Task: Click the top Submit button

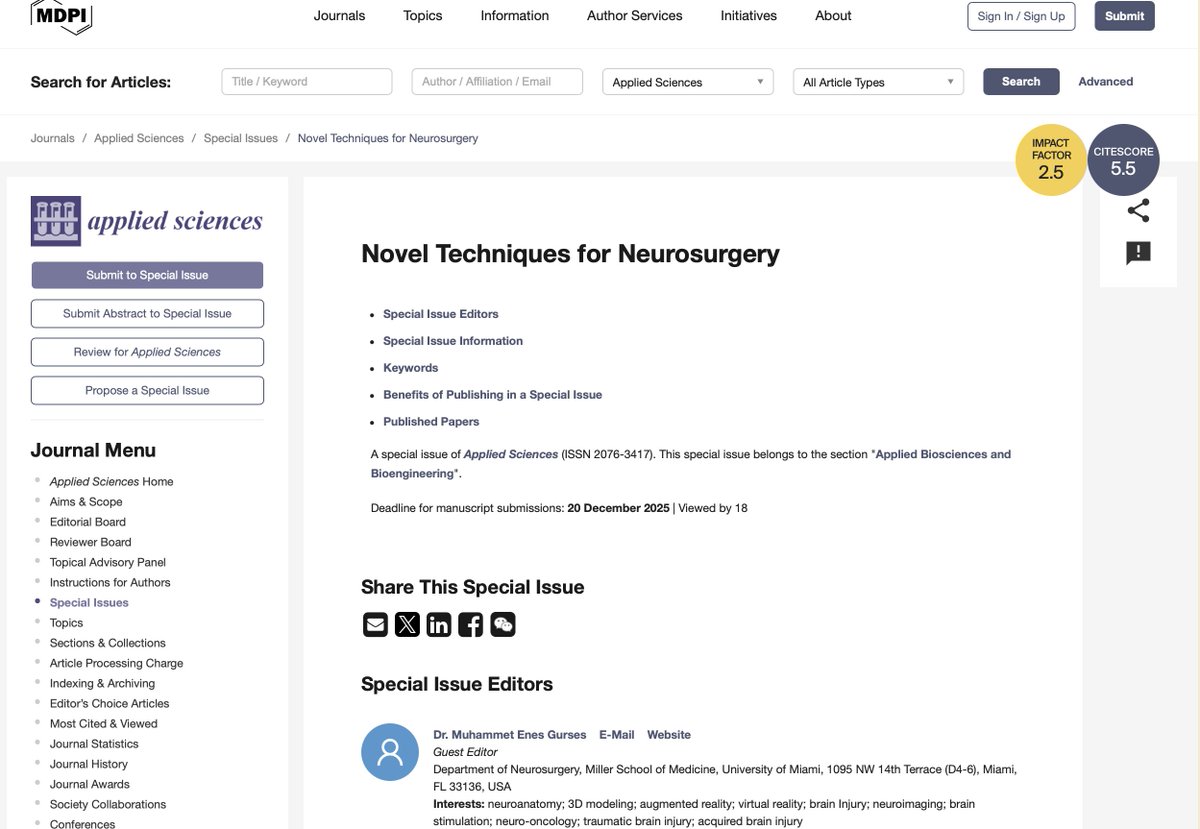Action: click(1125, 16)
